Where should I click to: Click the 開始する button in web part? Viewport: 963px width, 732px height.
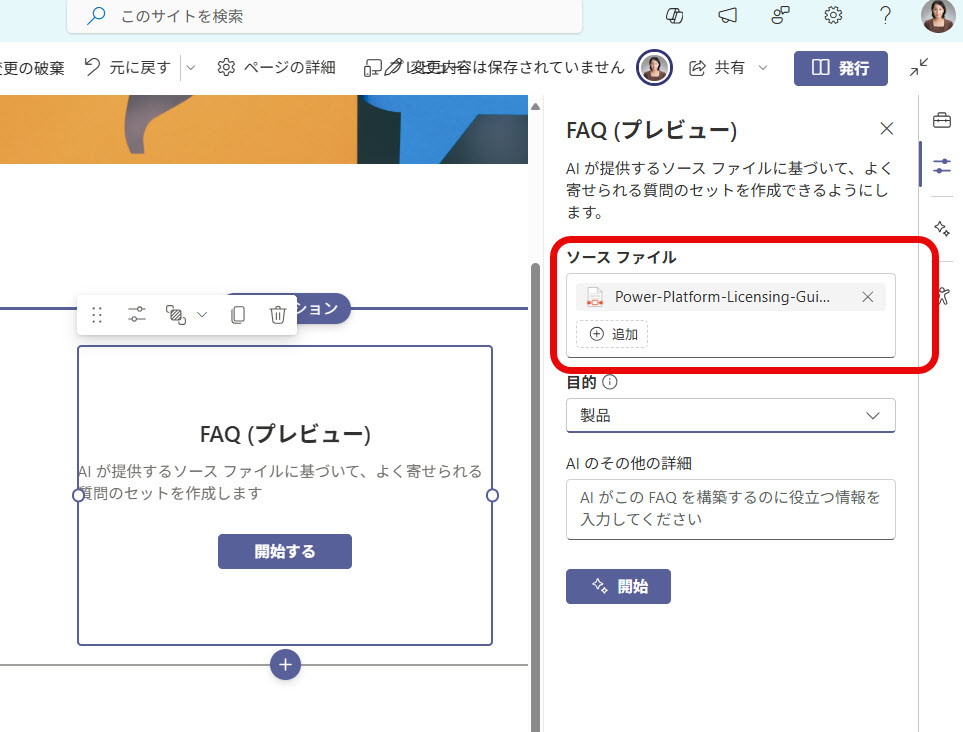(x=285, y=551)
